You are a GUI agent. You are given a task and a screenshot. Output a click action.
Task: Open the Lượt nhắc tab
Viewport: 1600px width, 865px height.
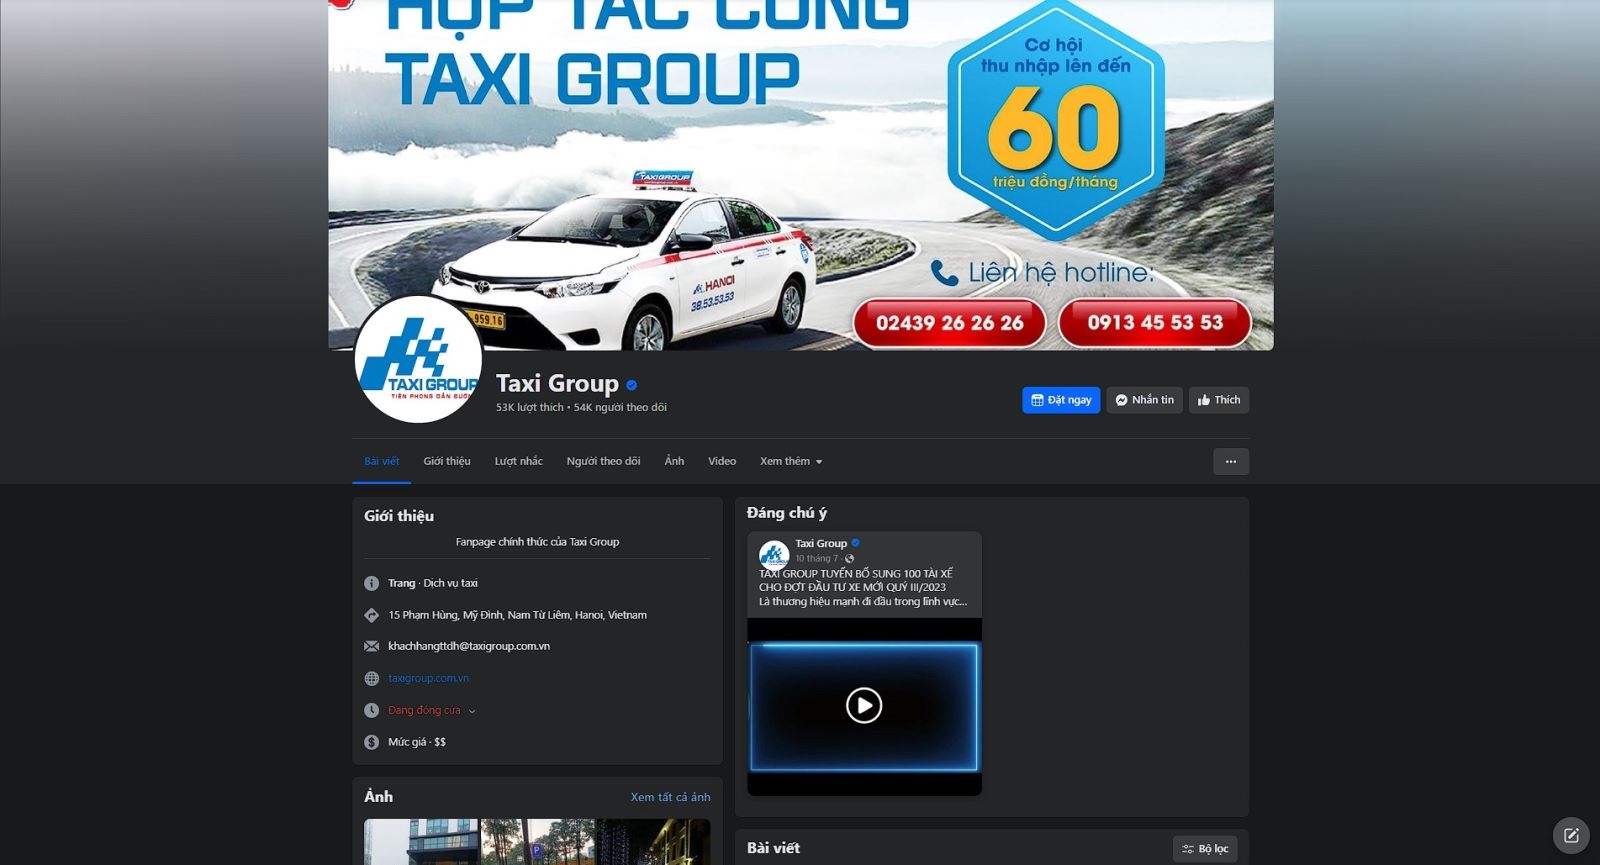coord(518,461)
